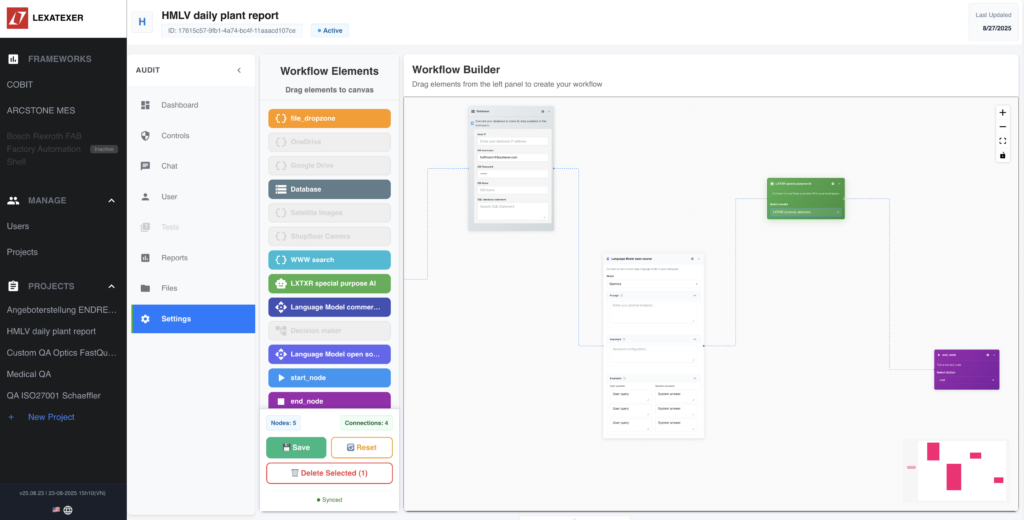Collapse the PROJECTS section

[110, 286]
